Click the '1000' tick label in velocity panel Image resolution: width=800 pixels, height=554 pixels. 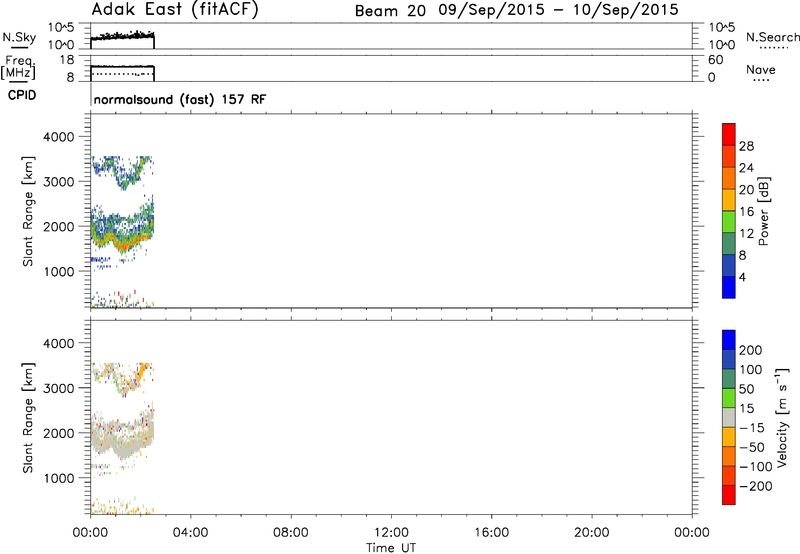[59, 478]
